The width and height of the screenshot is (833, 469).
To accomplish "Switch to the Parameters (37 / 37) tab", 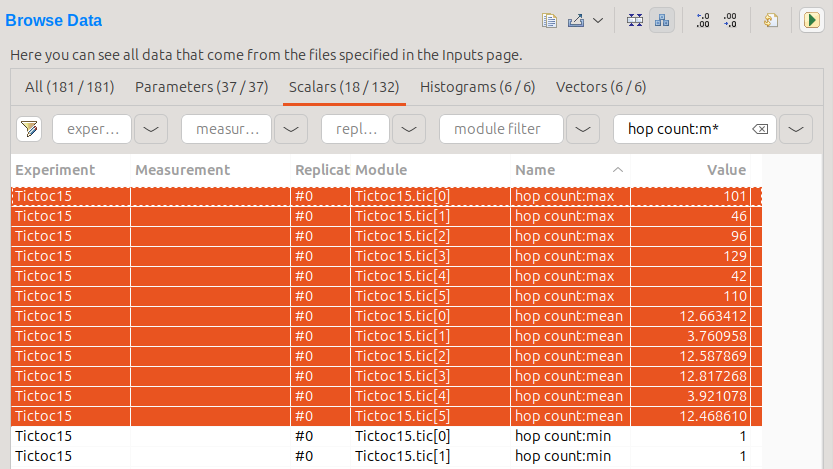I will click(x=201, y=87).
